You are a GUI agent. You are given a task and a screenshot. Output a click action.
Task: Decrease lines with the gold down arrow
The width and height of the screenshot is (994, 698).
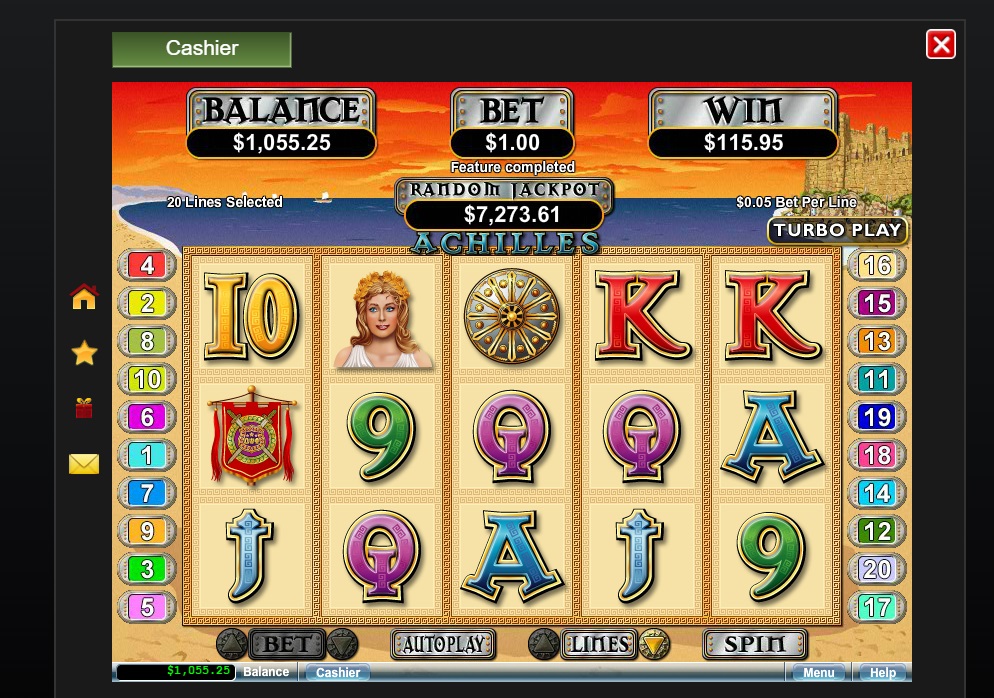(x=654, y=645)
